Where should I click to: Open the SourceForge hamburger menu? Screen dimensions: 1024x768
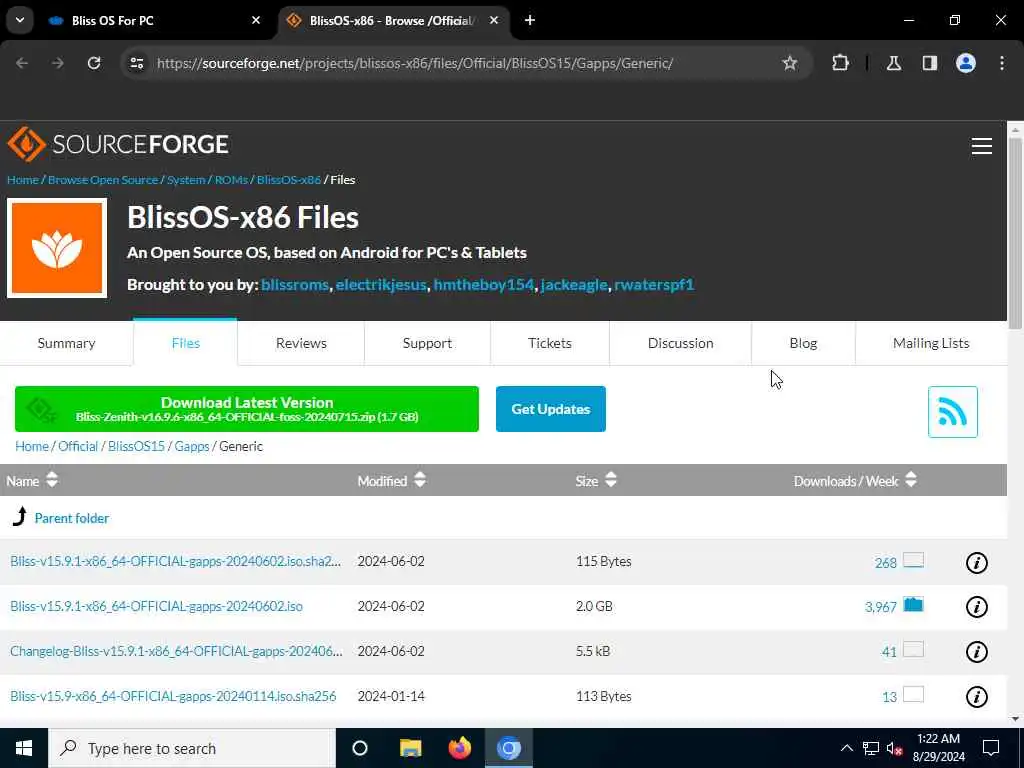coord(982,146)
